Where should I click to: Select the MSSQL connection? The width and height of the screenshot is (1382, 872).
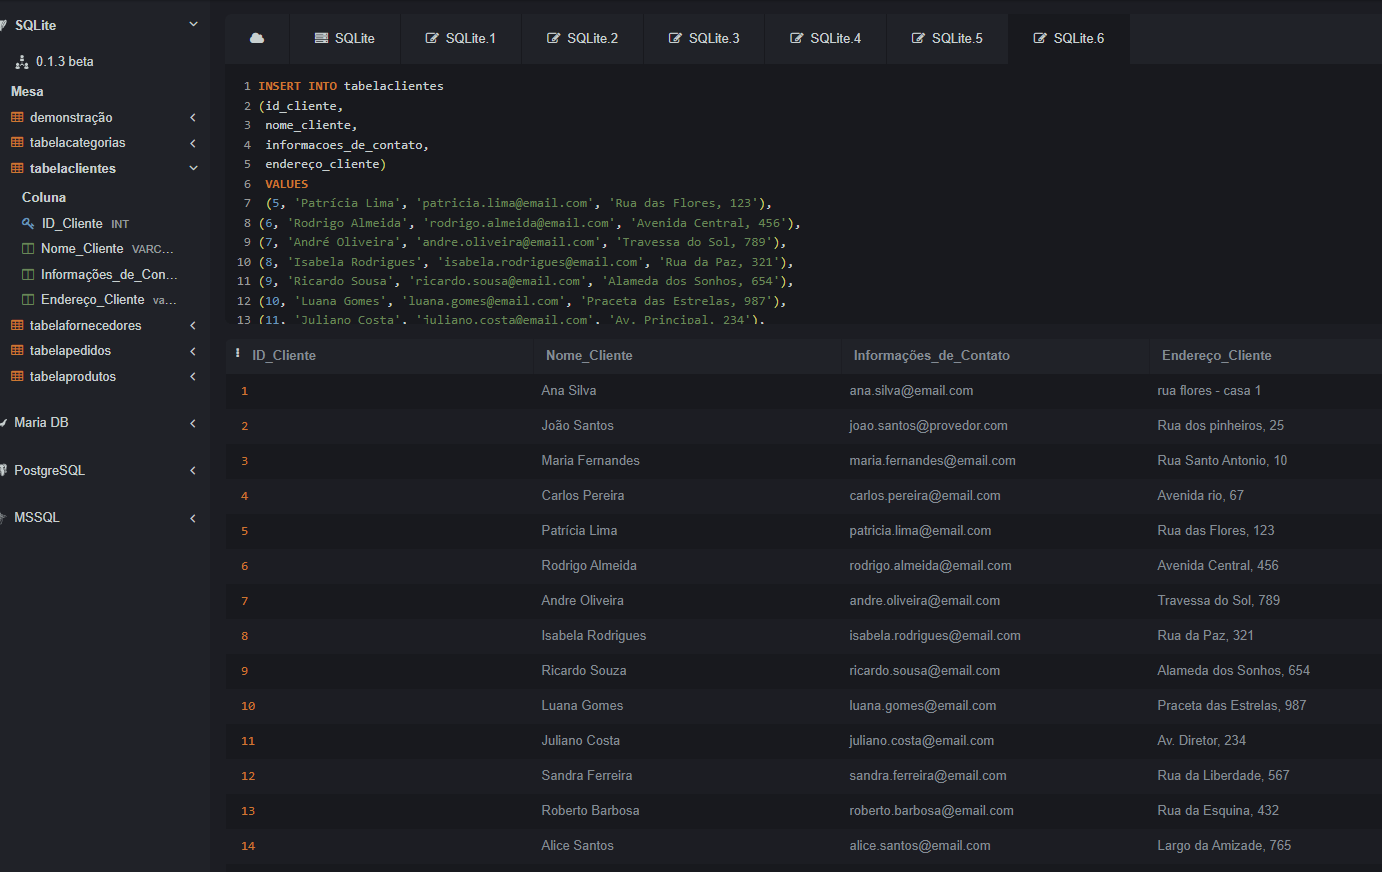click(x=37, y=517)
